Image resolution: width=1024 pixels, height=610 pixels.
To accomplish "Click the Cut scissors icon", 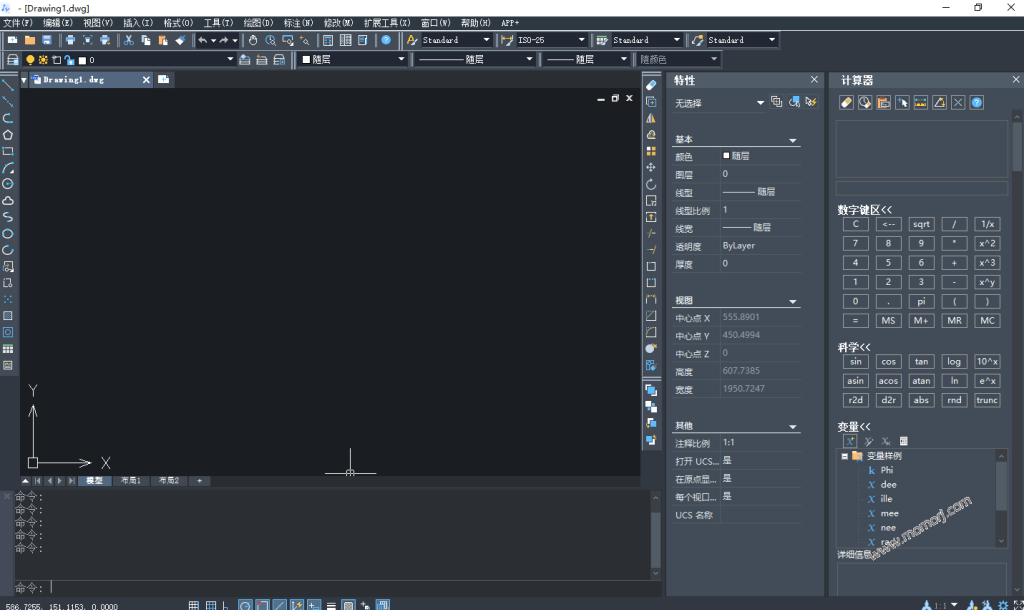I will point(129,40).
